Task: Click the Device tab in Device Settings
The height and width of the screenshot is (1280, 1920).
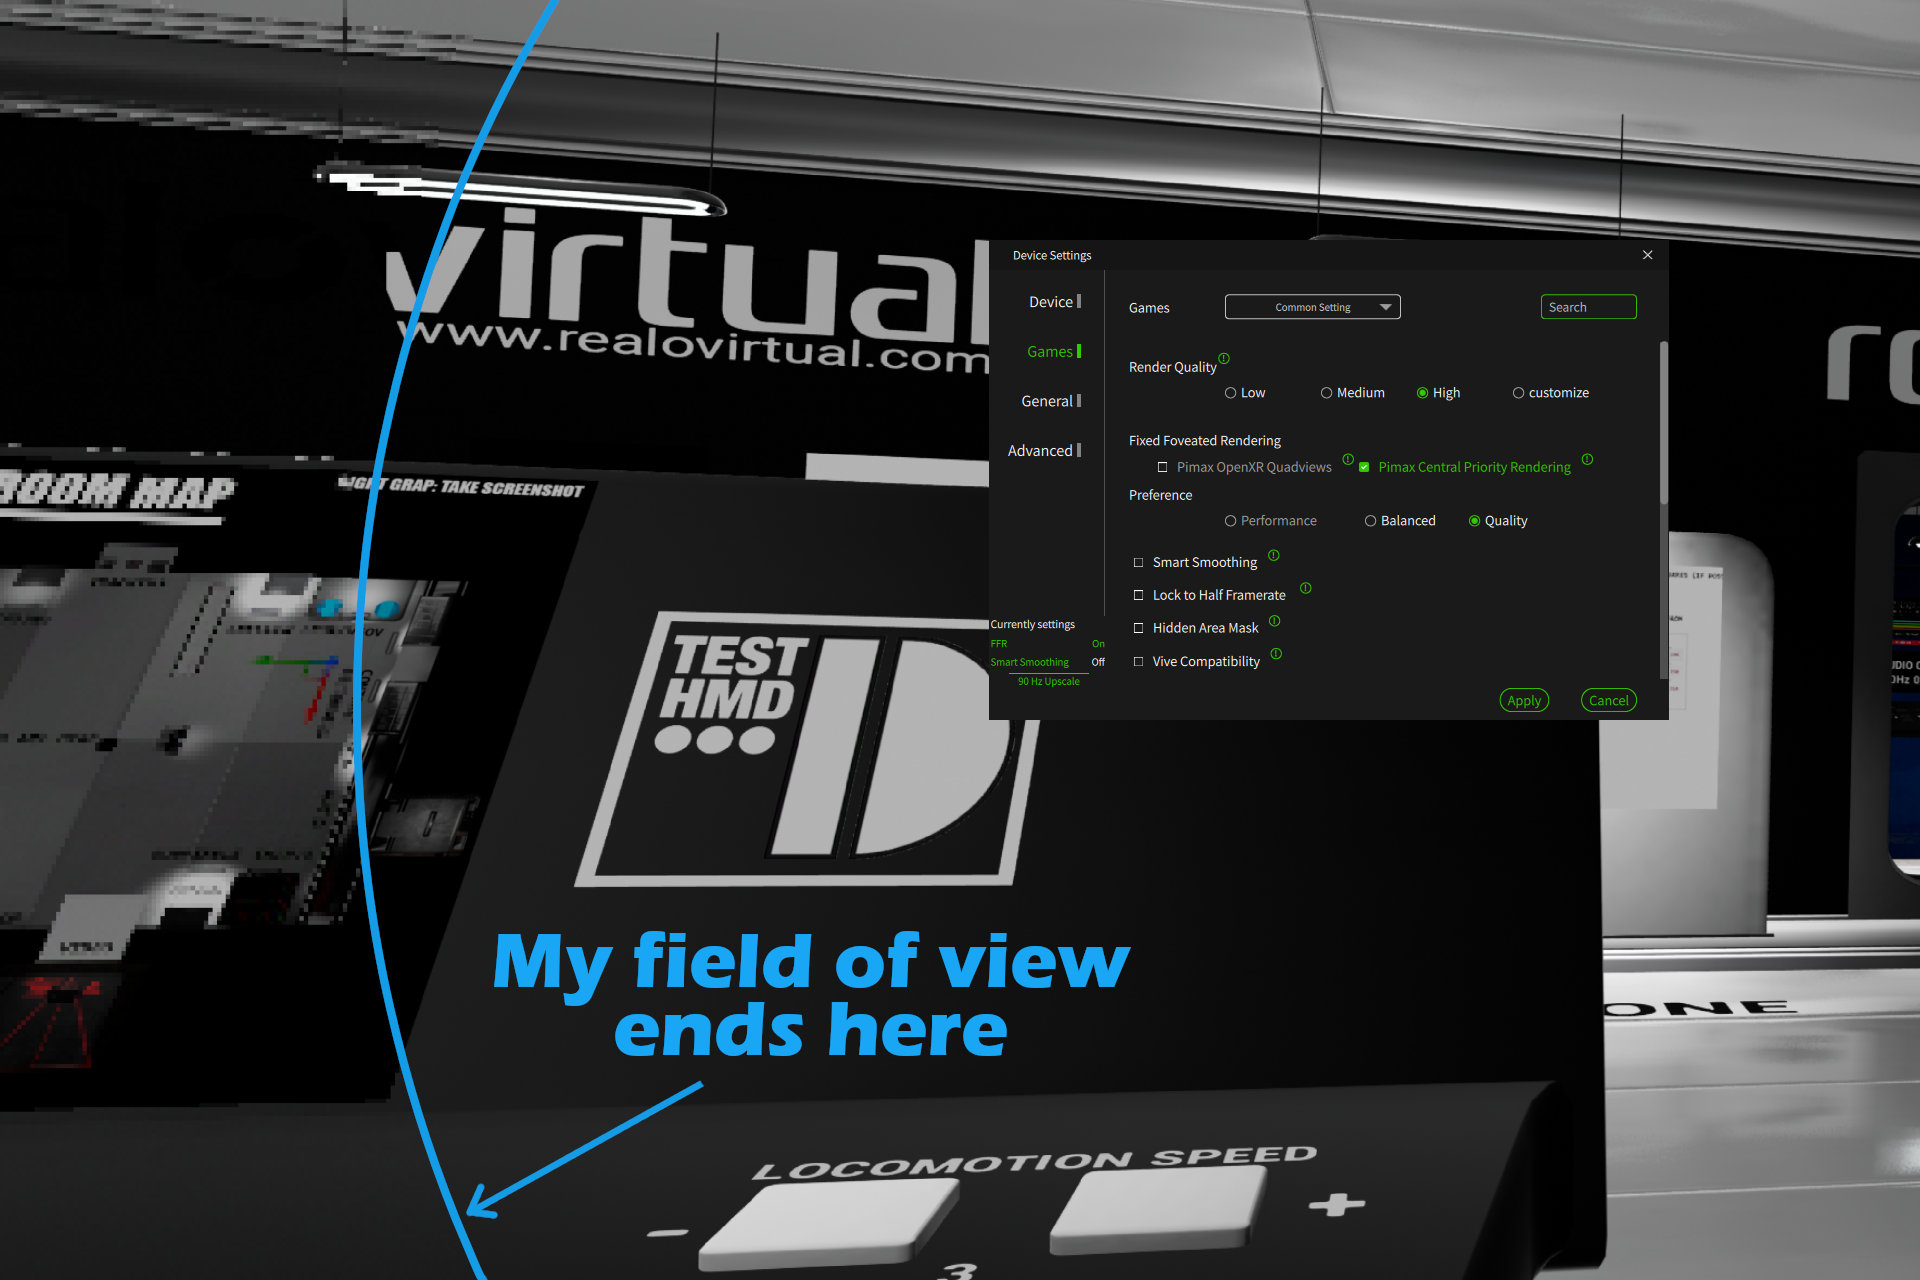Action: [x=1046, y=301]
